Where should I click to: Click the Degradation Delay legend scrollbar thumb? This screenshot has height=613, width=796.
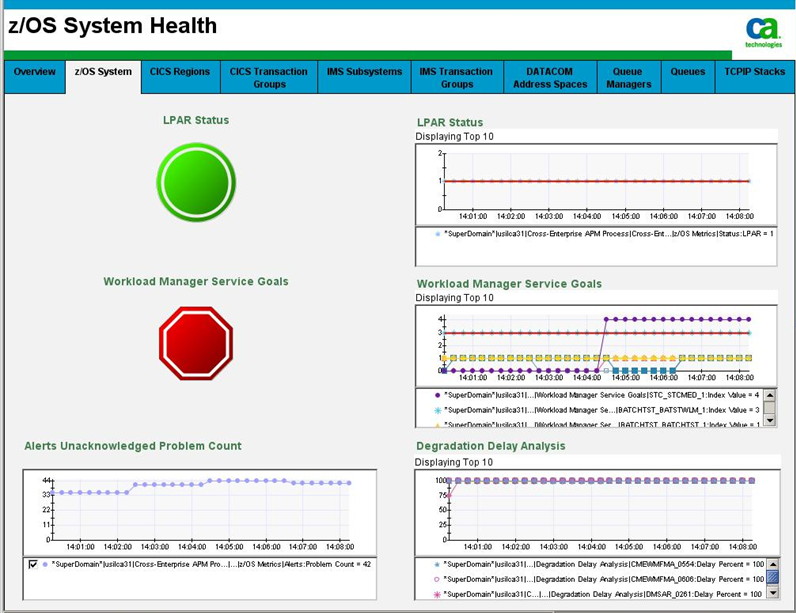click(773, 577)
